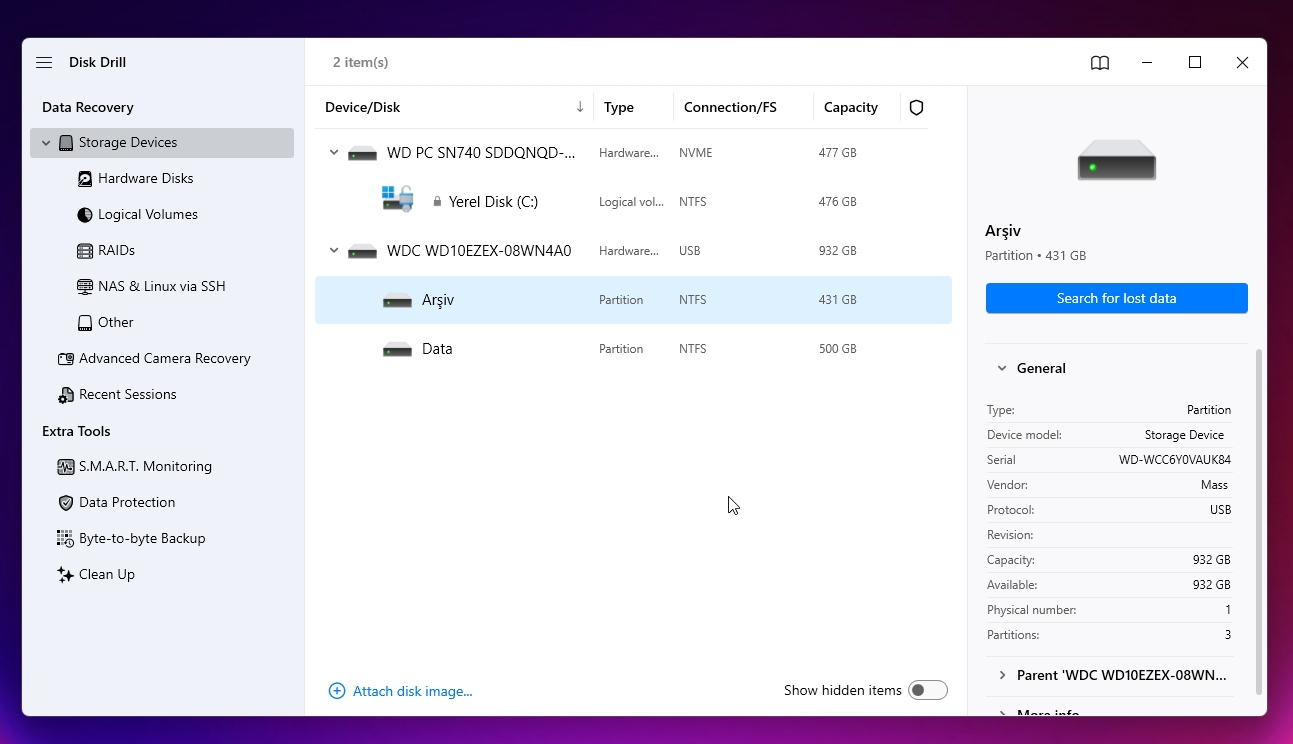Click the Advanced Camera Recovery icon
This screenshot has width=1293, height=744.
pyautogui.click(x=66, y=359)
